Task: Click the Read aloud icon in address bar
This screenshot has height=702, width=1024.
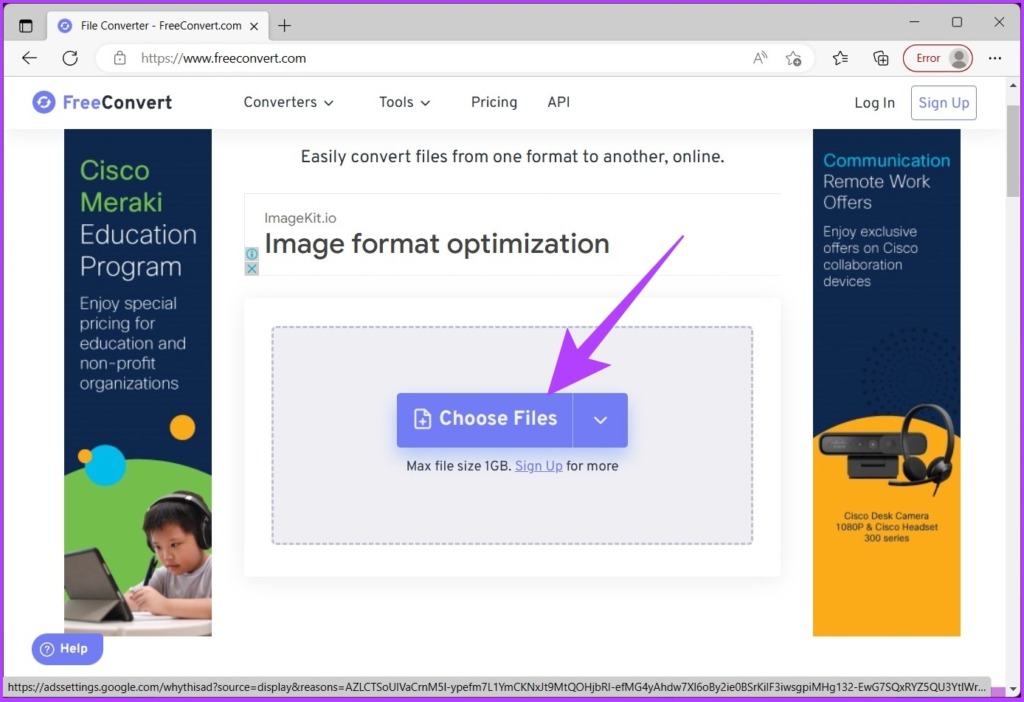Action: pyautogui.click(x=760, y=58)
